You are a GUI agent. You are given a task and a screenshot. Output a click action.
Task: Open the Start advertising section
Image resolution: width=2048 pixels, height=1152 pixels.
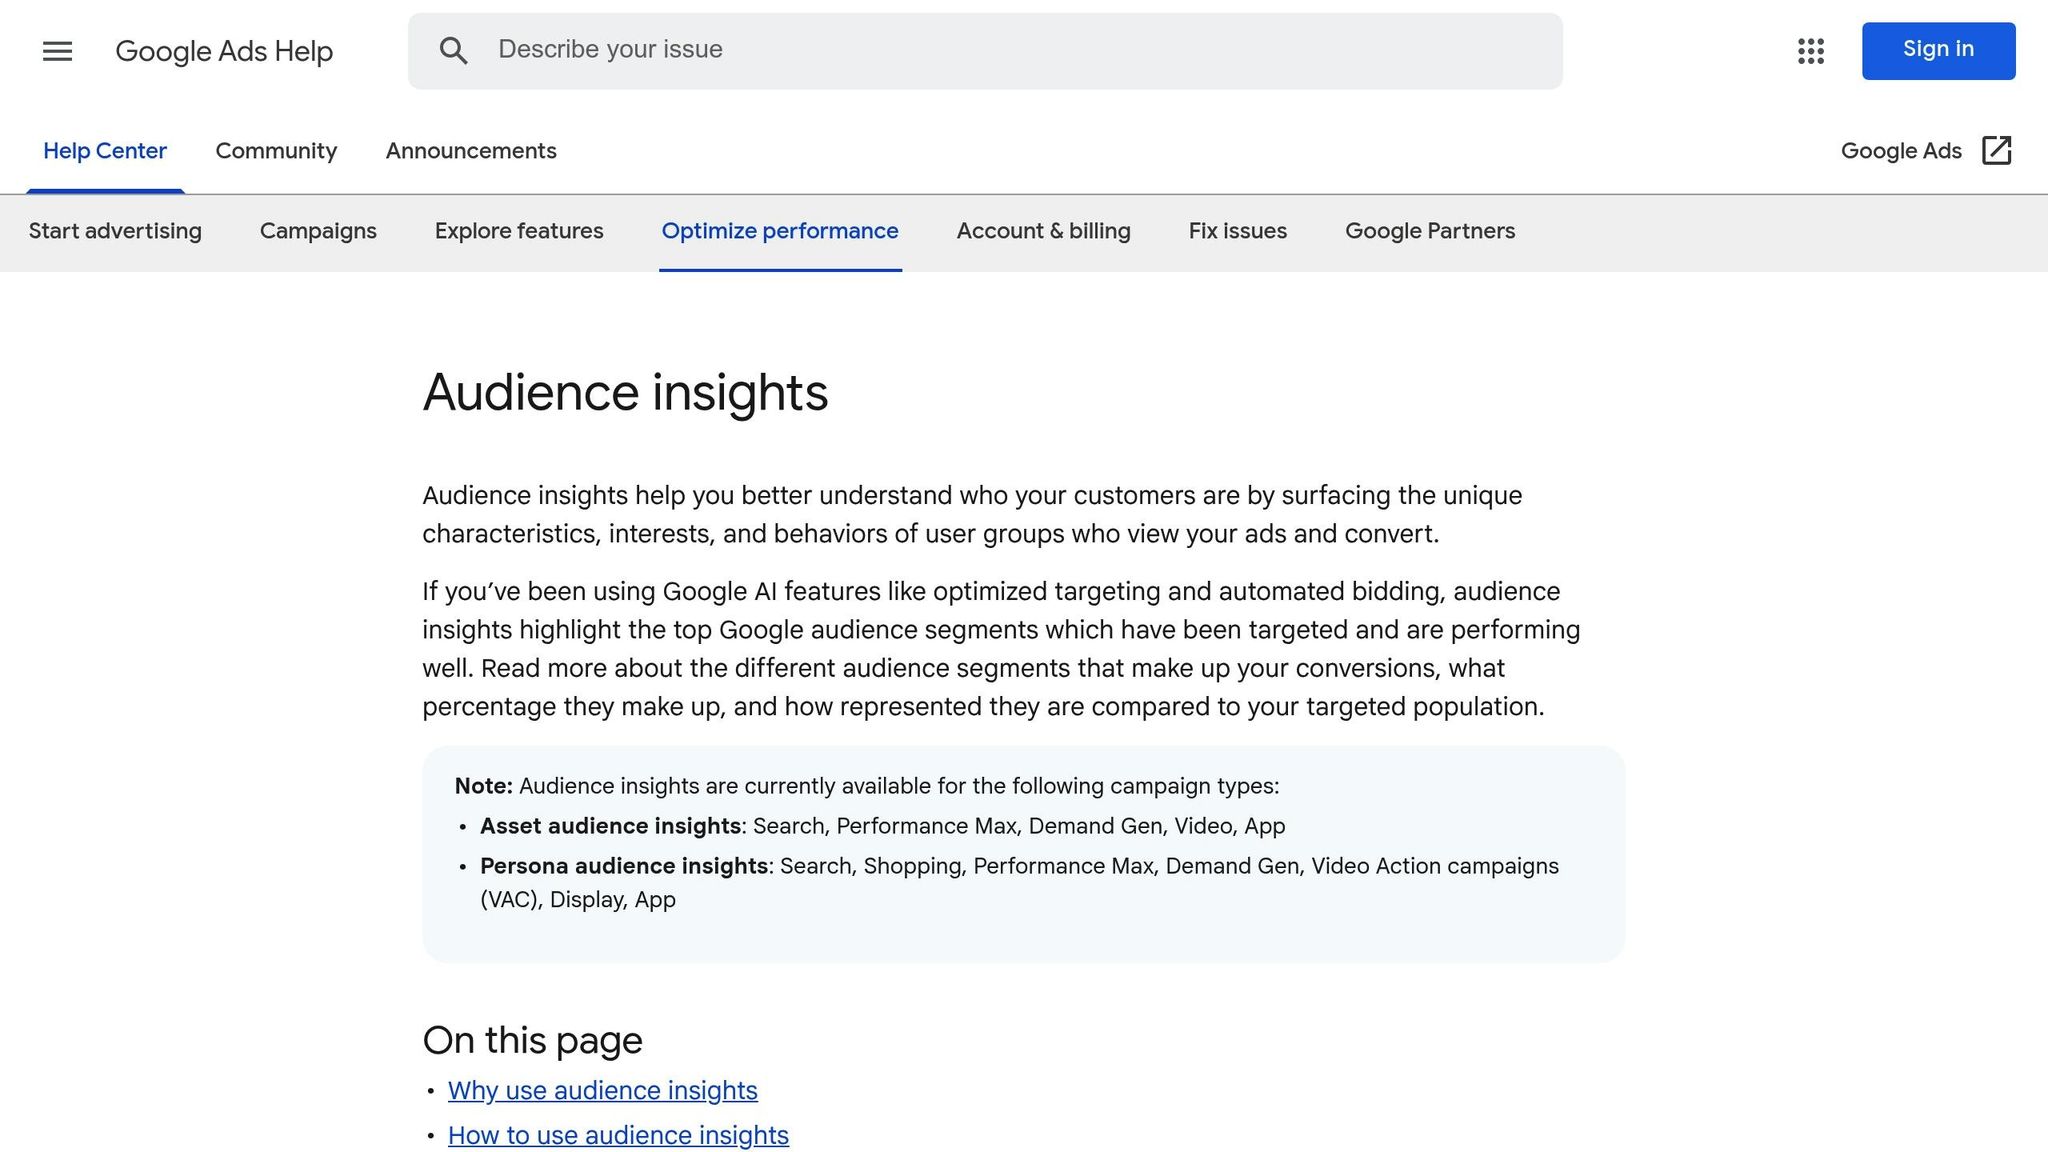[x=115, y=231]
